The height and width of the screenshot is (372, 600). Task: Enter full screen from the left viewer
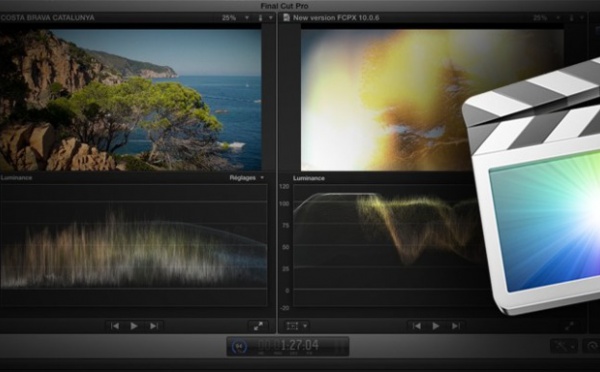[258, 326]
